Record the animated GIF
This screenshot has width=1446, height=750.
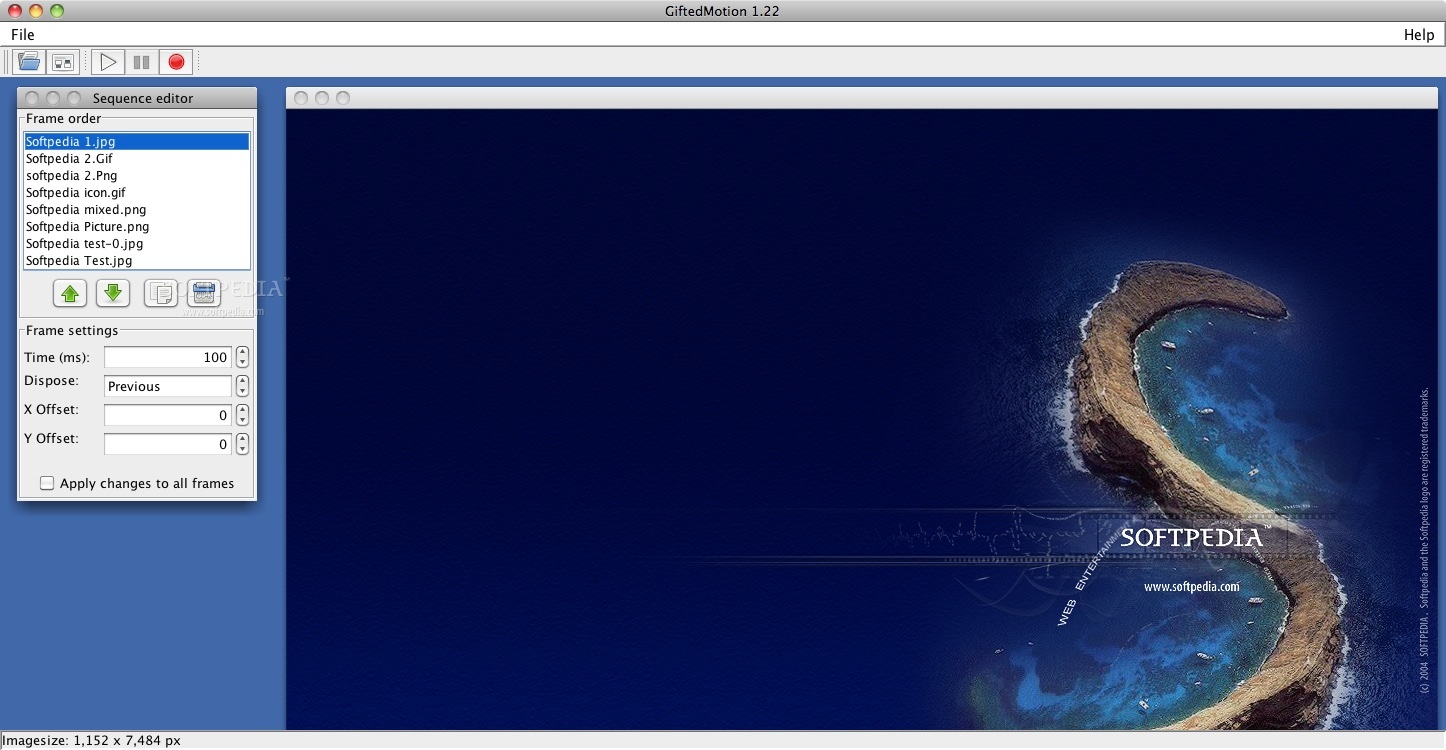pos(175,61)
